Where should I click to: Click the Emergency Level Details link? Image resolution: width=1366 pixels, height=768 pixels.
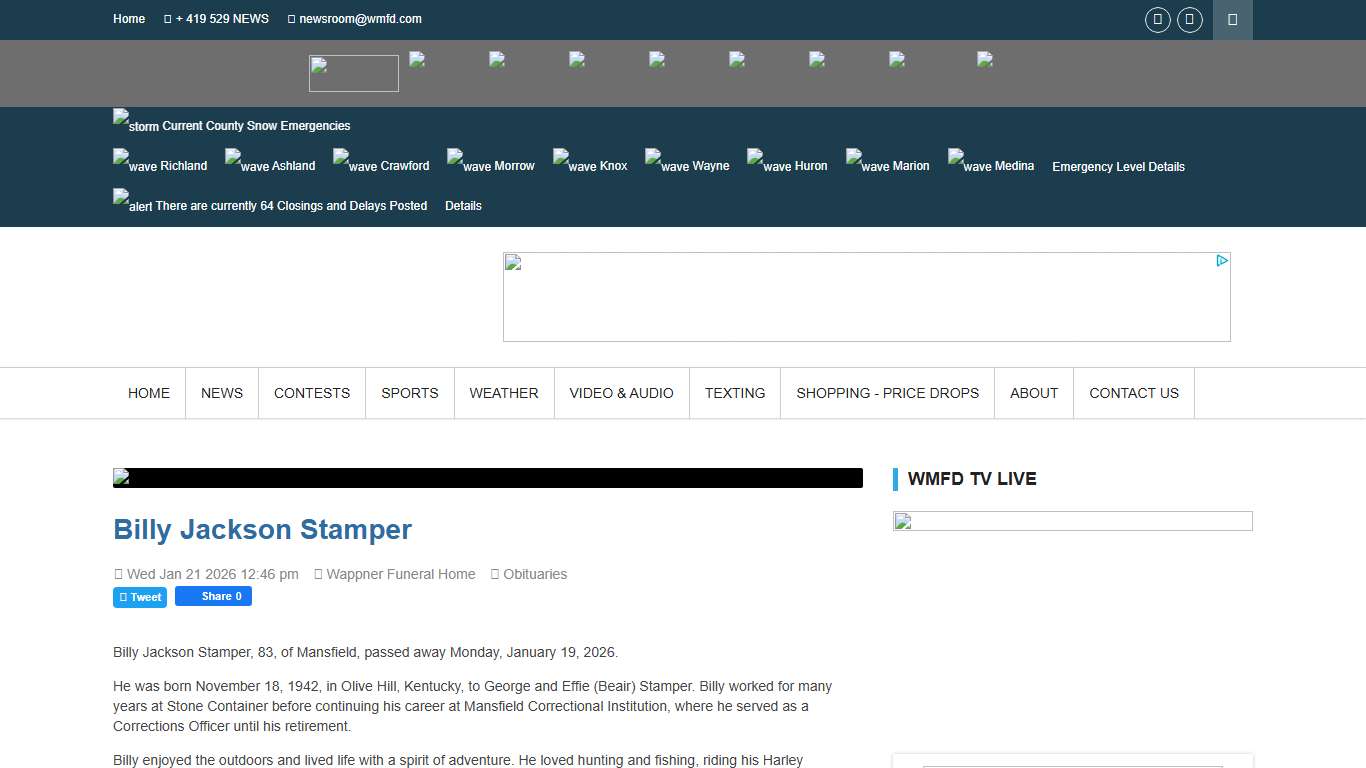1118,166
